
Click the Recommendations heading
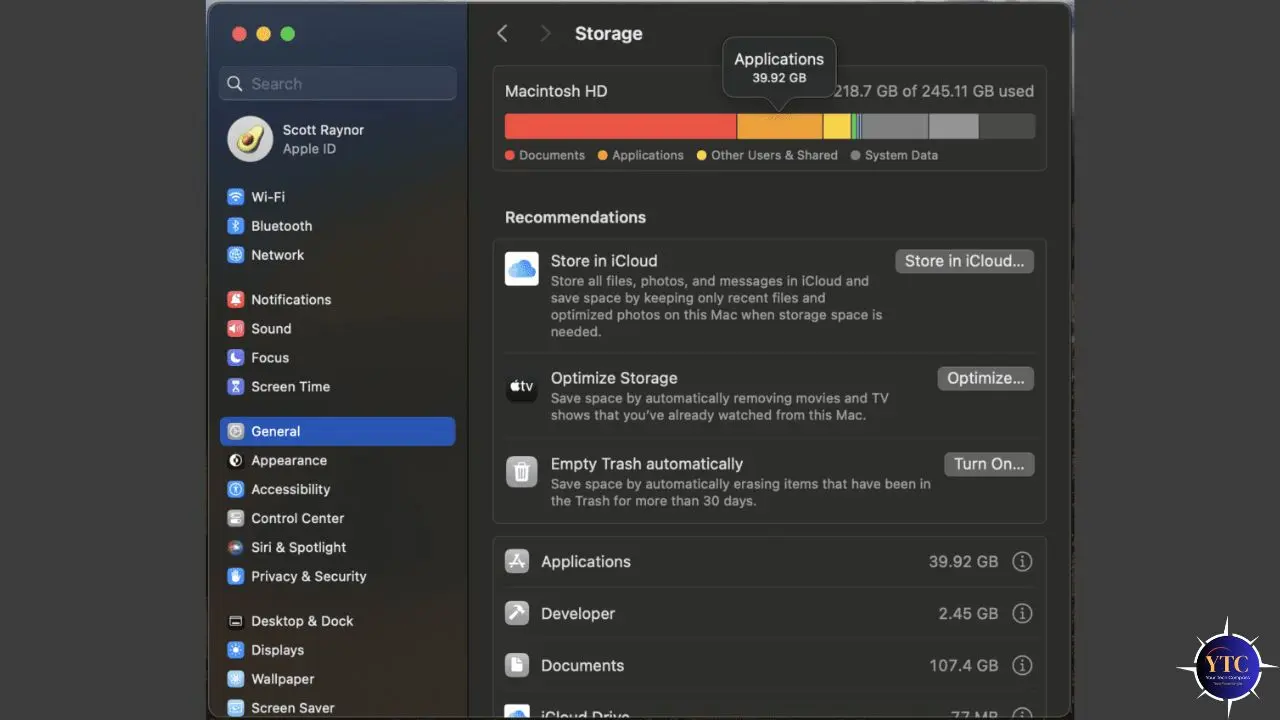[575, 217]
